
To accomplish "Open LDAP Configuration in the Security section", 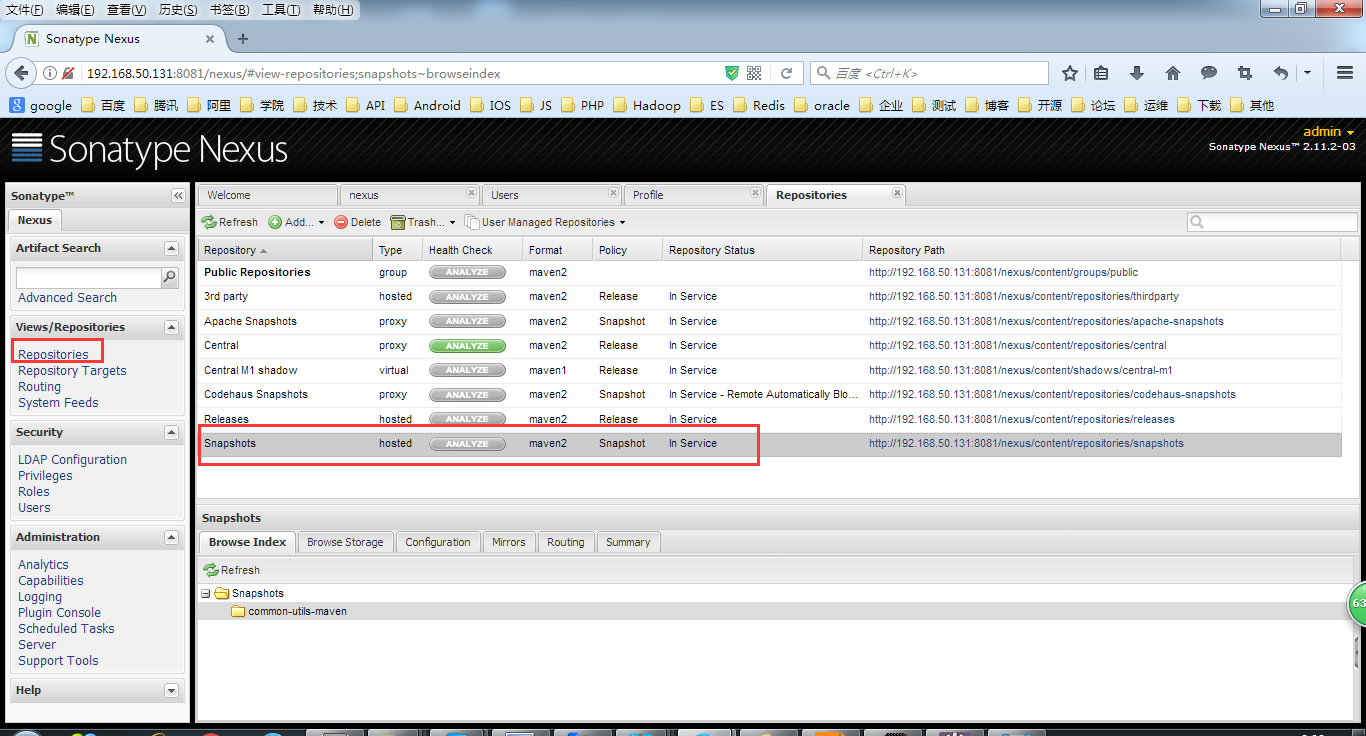I will point(72,460).
